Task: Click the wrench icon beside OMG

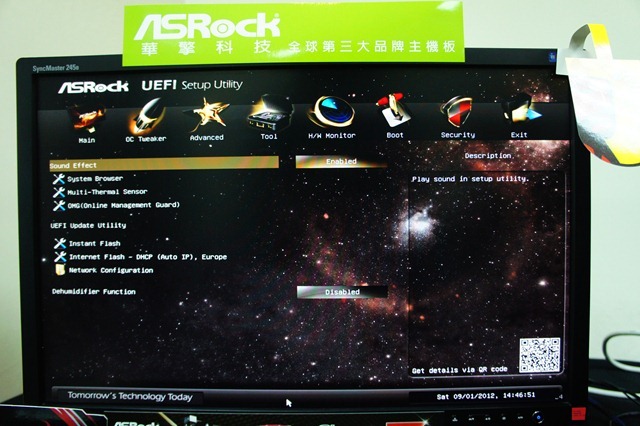Action: (58, 205)
